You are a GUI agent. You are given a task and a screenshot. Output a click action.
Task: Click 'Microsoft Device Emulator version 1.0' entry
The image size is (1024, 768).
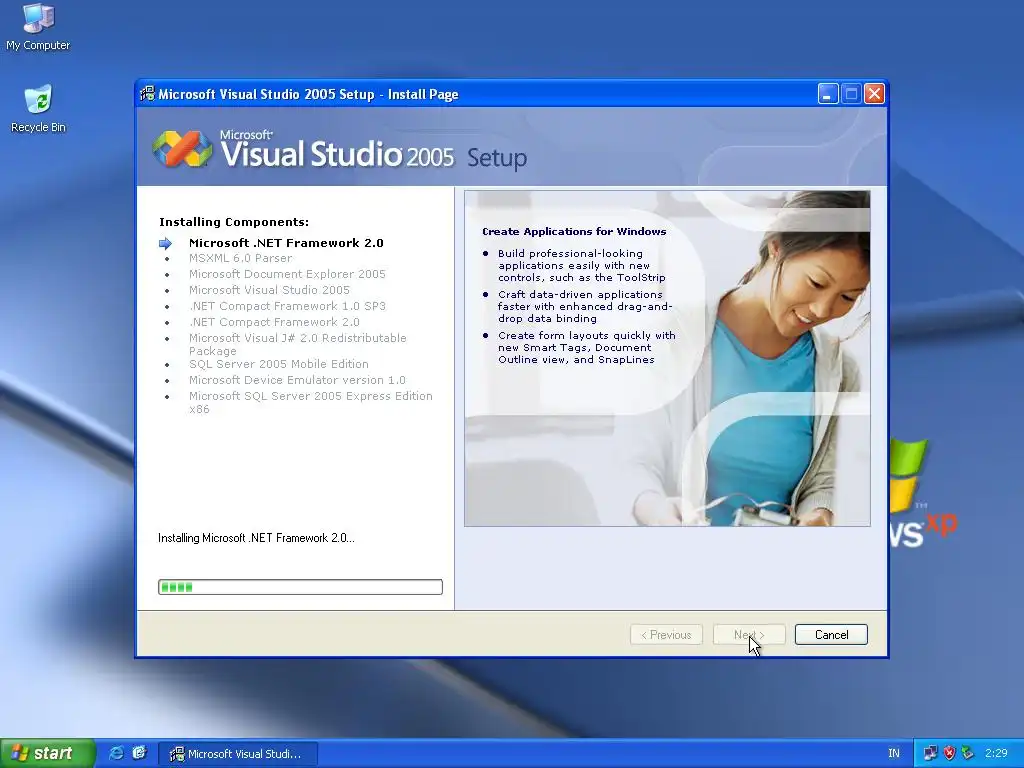pos(297,380)
